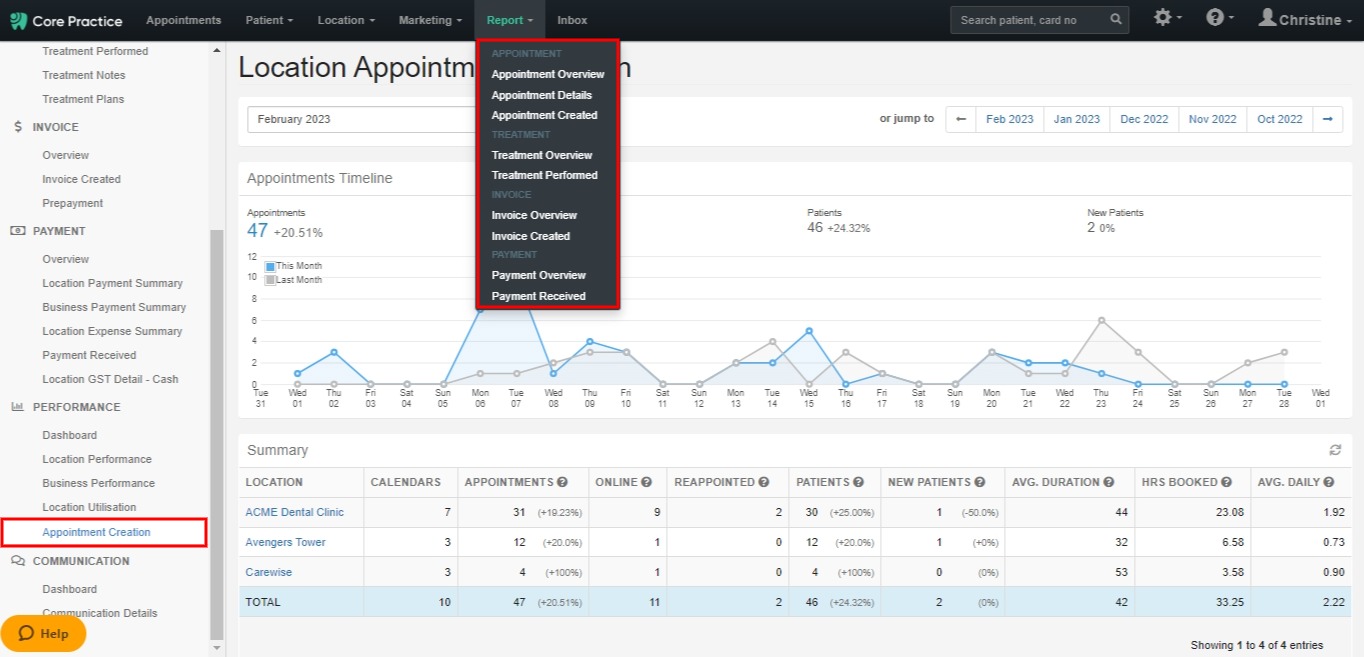The width and height of the screenshot is (1364, 657).
Task: Open the Marketing dropdown menu
Action: click(429, 20)
